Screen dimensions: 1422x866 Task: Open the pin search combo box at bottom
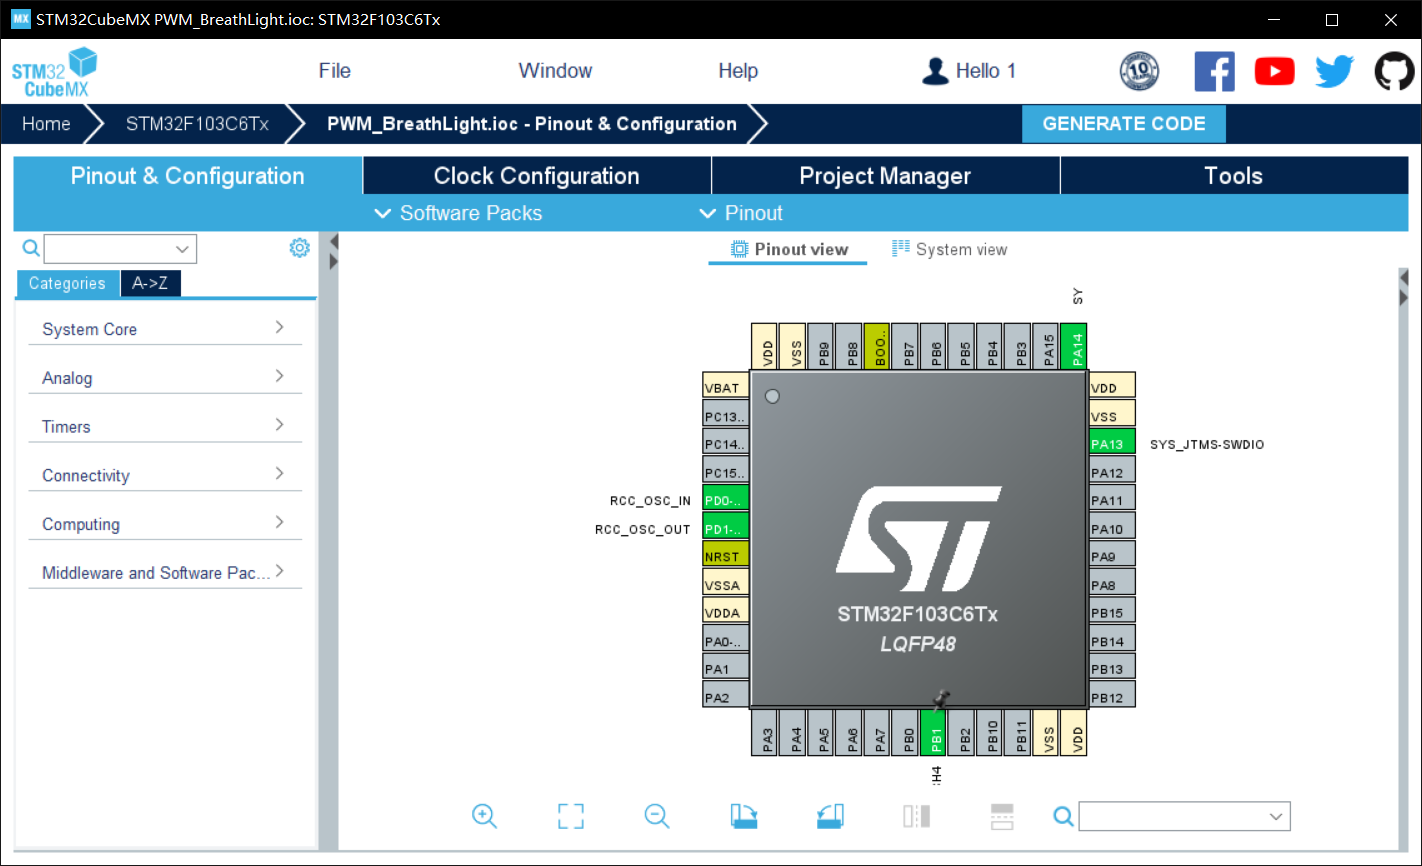[x=1184, y=817]
